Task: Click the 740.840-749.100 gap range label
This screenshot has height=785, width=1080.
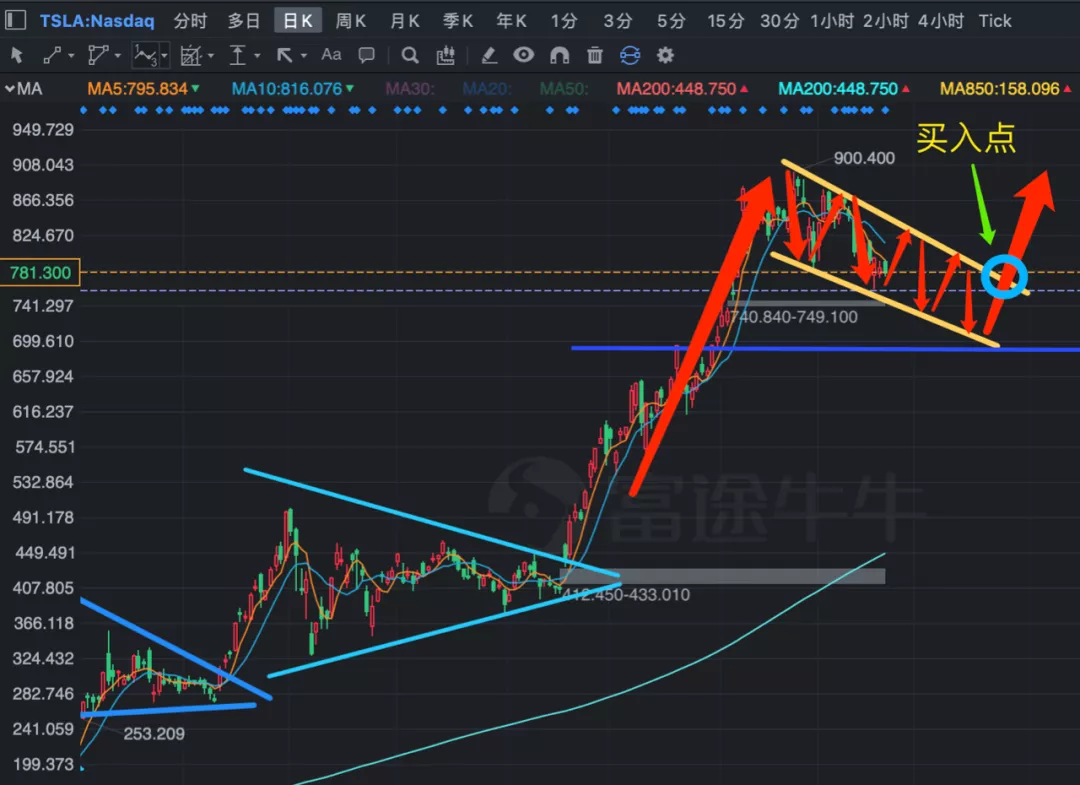Action: pyautogui.click(x=793, y=317)
